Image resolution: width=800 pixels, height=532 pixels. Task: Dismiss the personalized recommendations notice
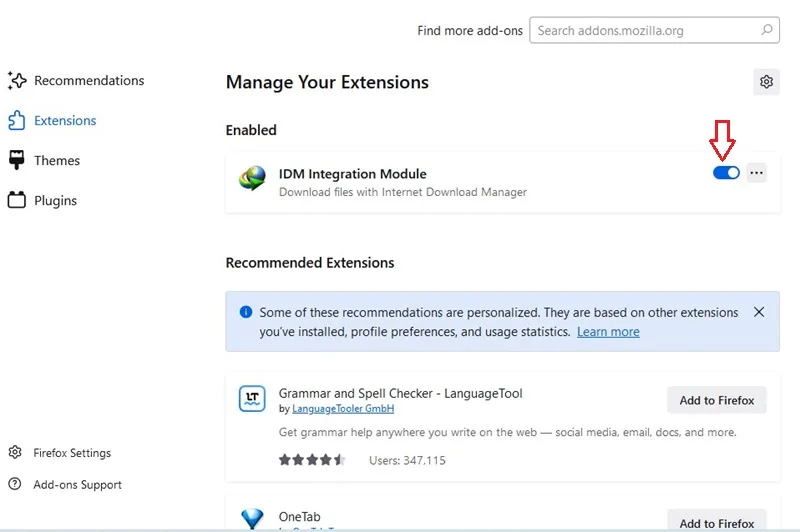[x=759, y=312]
